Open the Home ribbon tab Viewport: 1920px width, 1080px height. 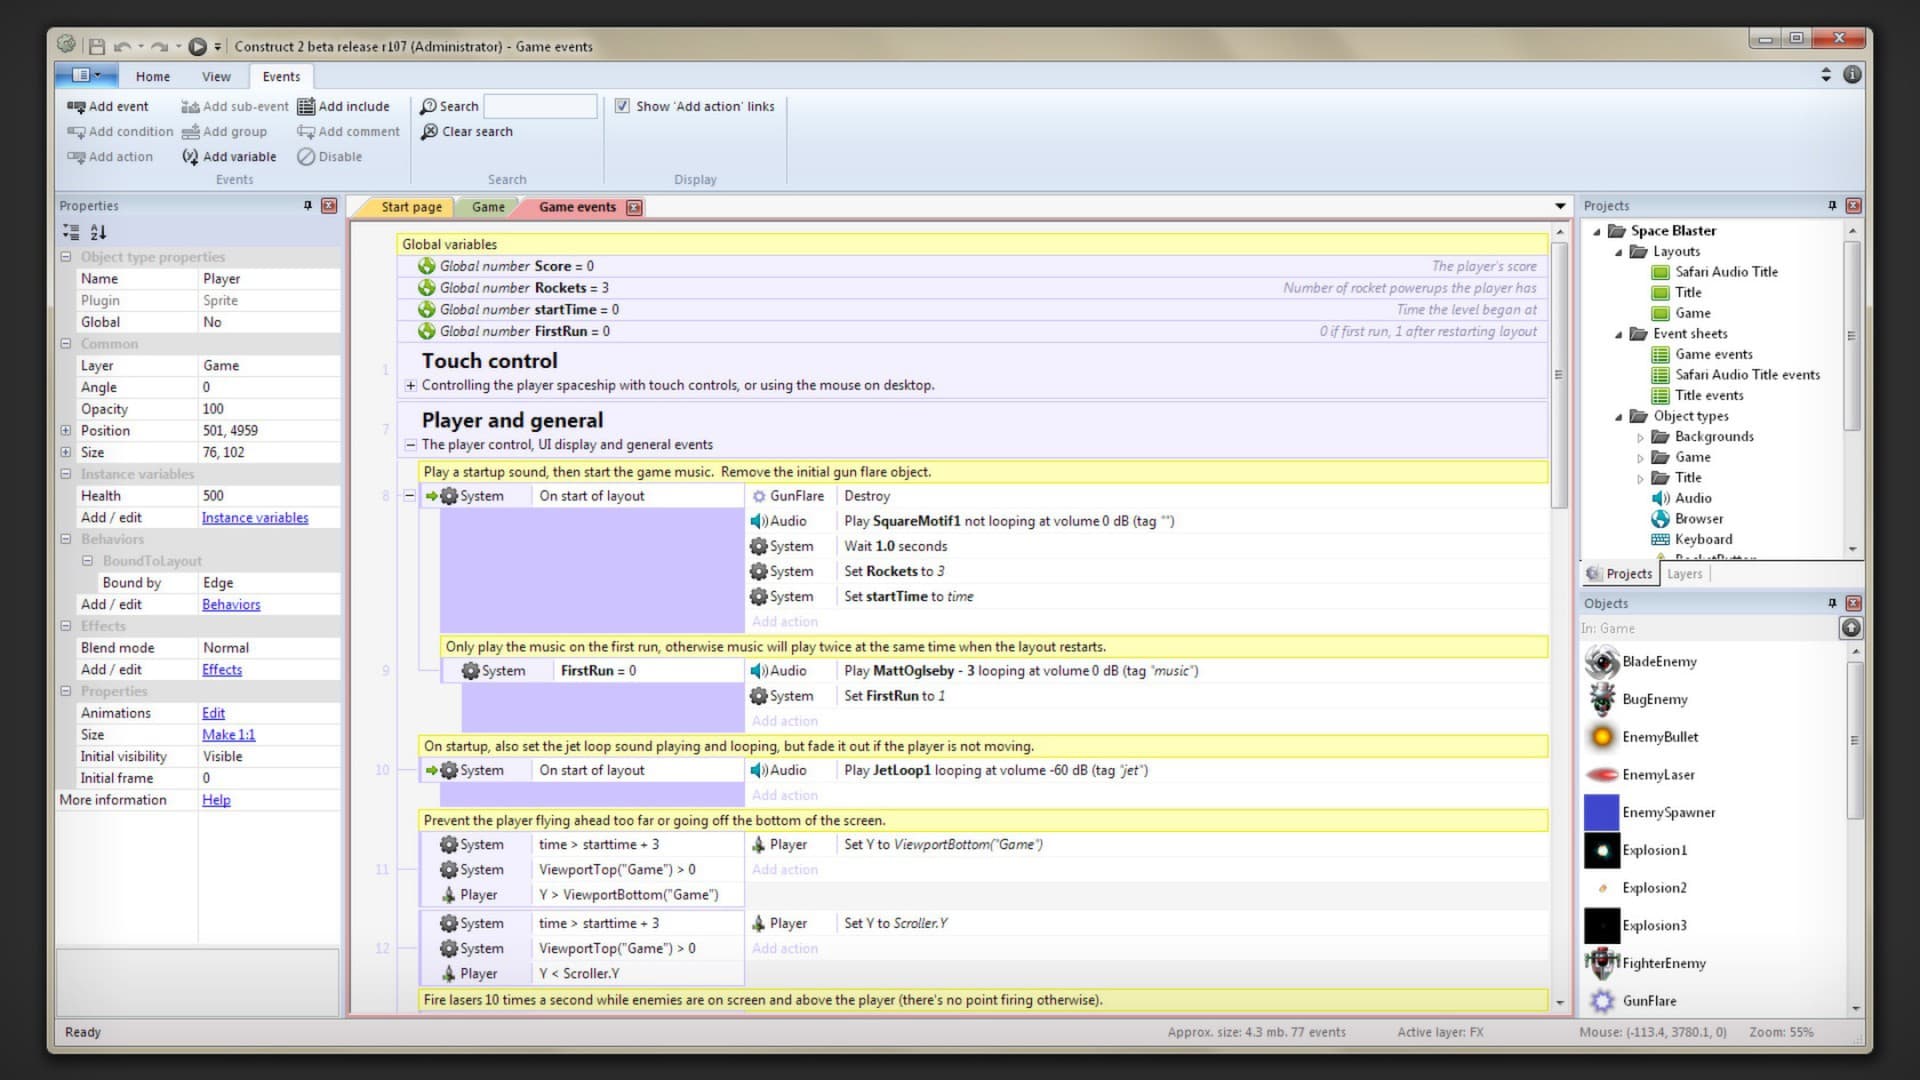pos(152,76)
